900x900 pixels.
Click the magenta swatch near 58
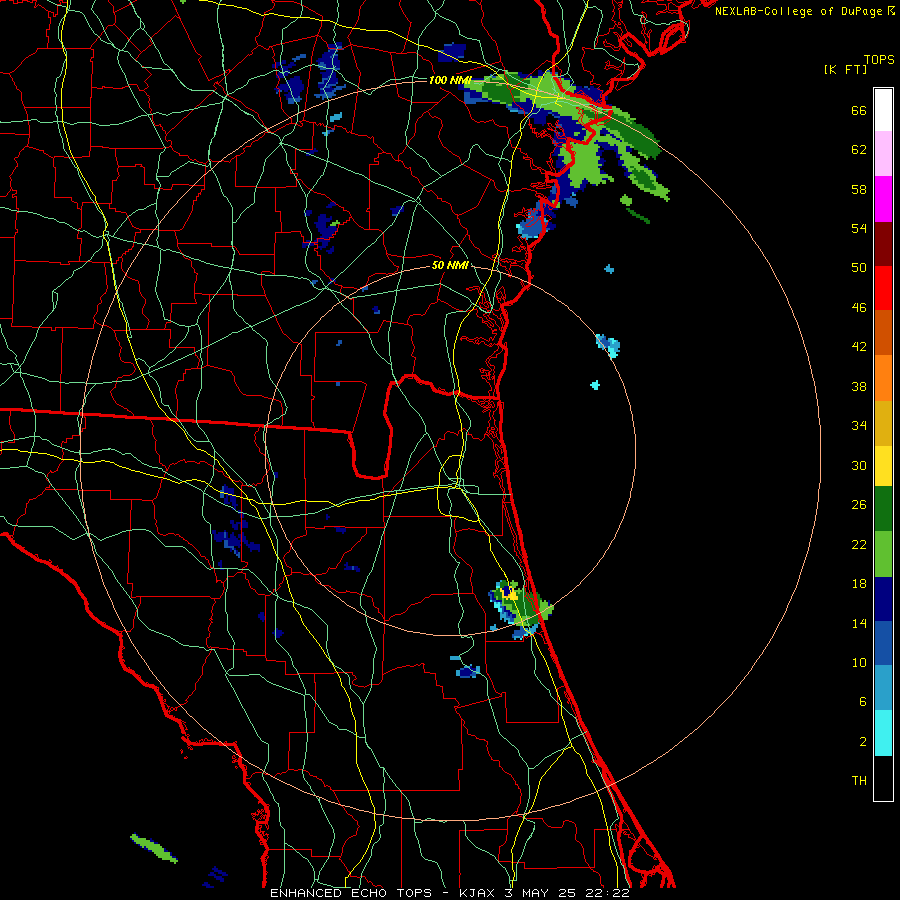tap(883, 199)
